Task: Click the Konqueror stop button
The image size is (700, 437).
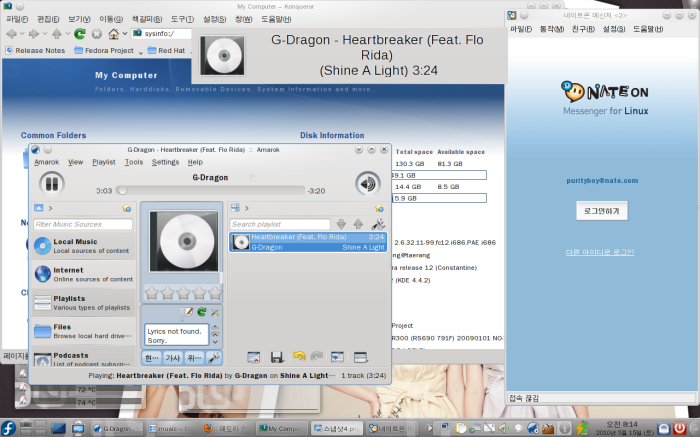Action: (97, 33)
